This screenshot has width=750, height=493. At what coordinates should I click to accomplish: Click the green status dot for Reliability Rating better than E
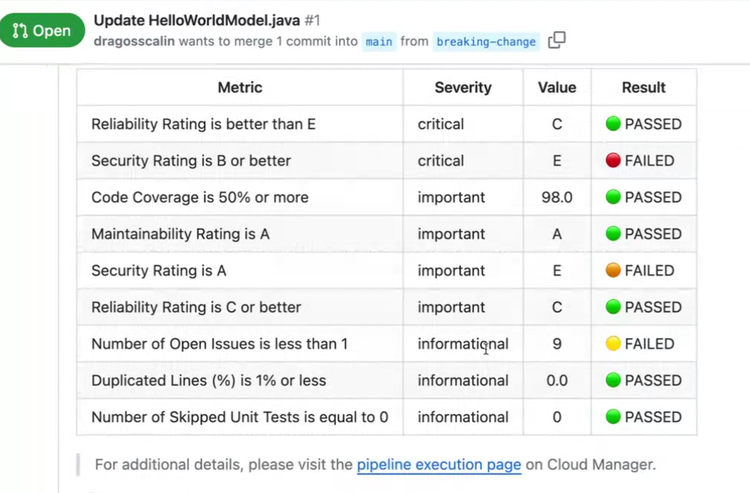pos(613,124)
